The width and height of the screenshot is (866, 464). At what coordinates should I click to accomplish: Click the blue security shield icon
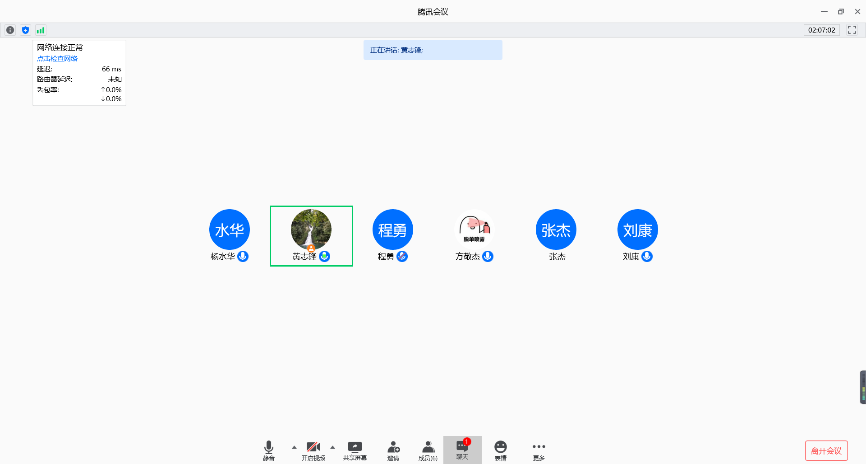pos(25,30)
